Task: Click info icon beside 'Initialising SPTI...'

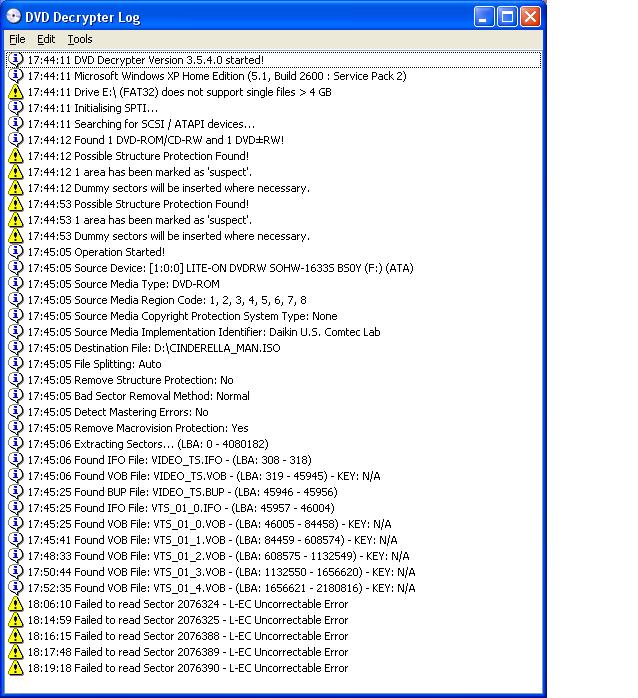Action: click(x=16, y=108)
